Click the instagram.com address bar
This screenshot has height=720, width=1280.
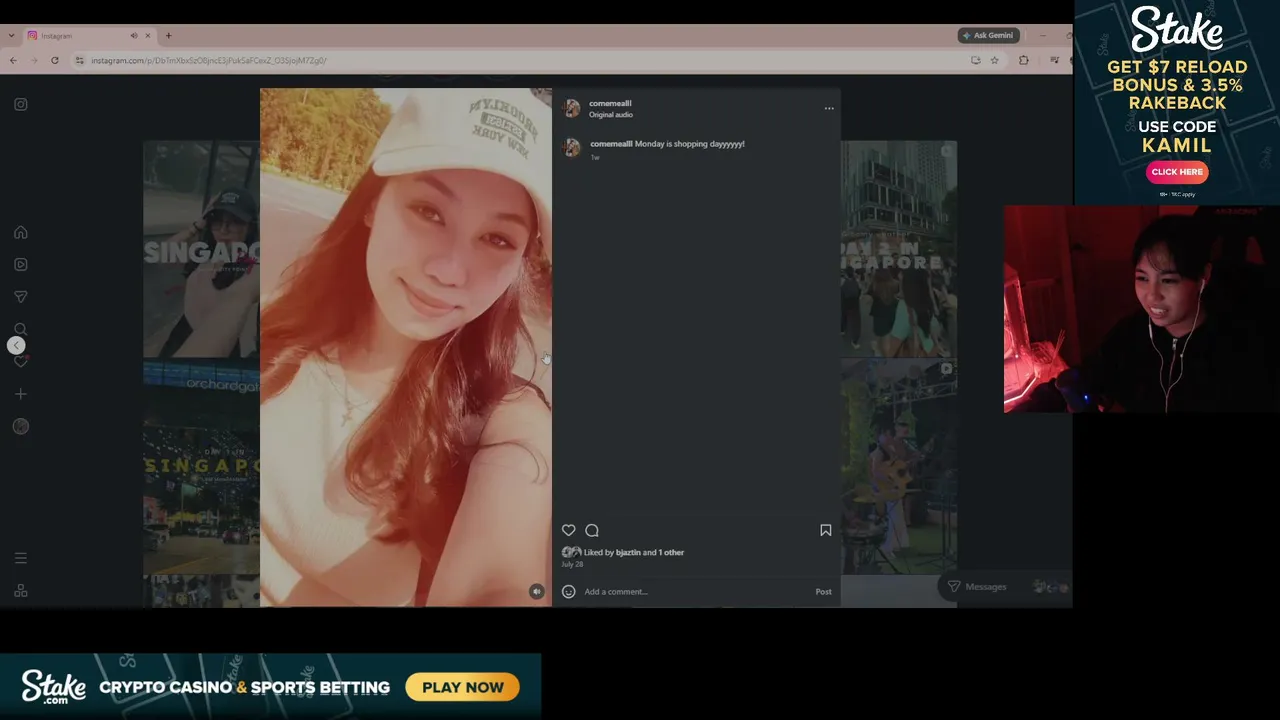tap(520, 60)
